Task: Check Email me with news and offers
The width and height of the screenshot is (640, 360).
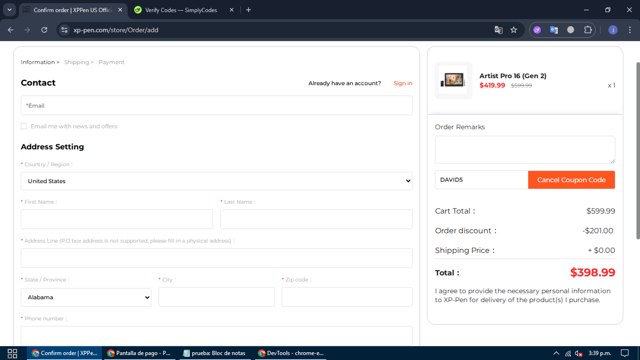Action: point(24,126)
